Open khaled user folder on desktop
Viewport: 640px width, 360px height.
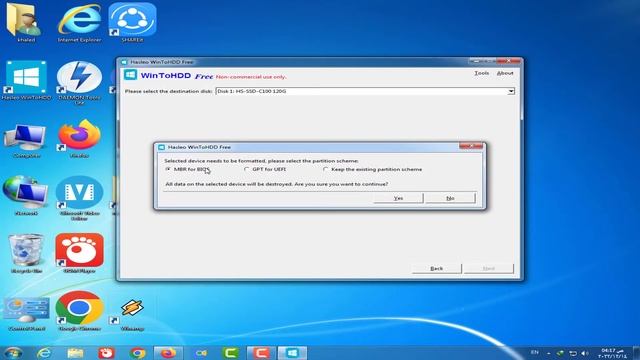[x=26, y=23]
